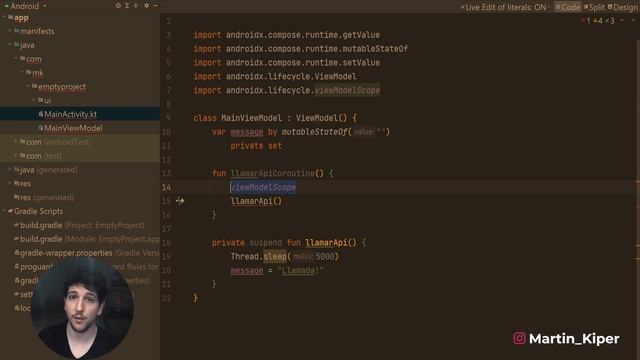
Task: Click line number 14 in the gutter
Action: tap(167, 187)
